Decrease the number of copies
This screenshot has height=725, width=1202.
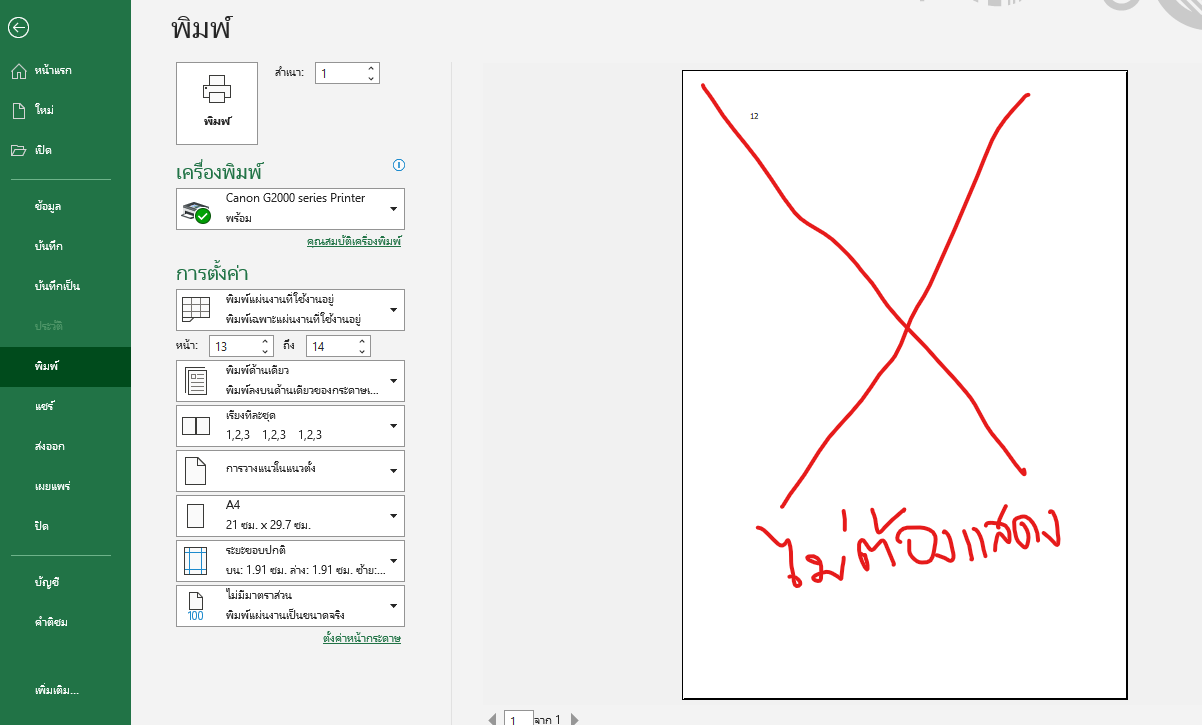point(372,79)
